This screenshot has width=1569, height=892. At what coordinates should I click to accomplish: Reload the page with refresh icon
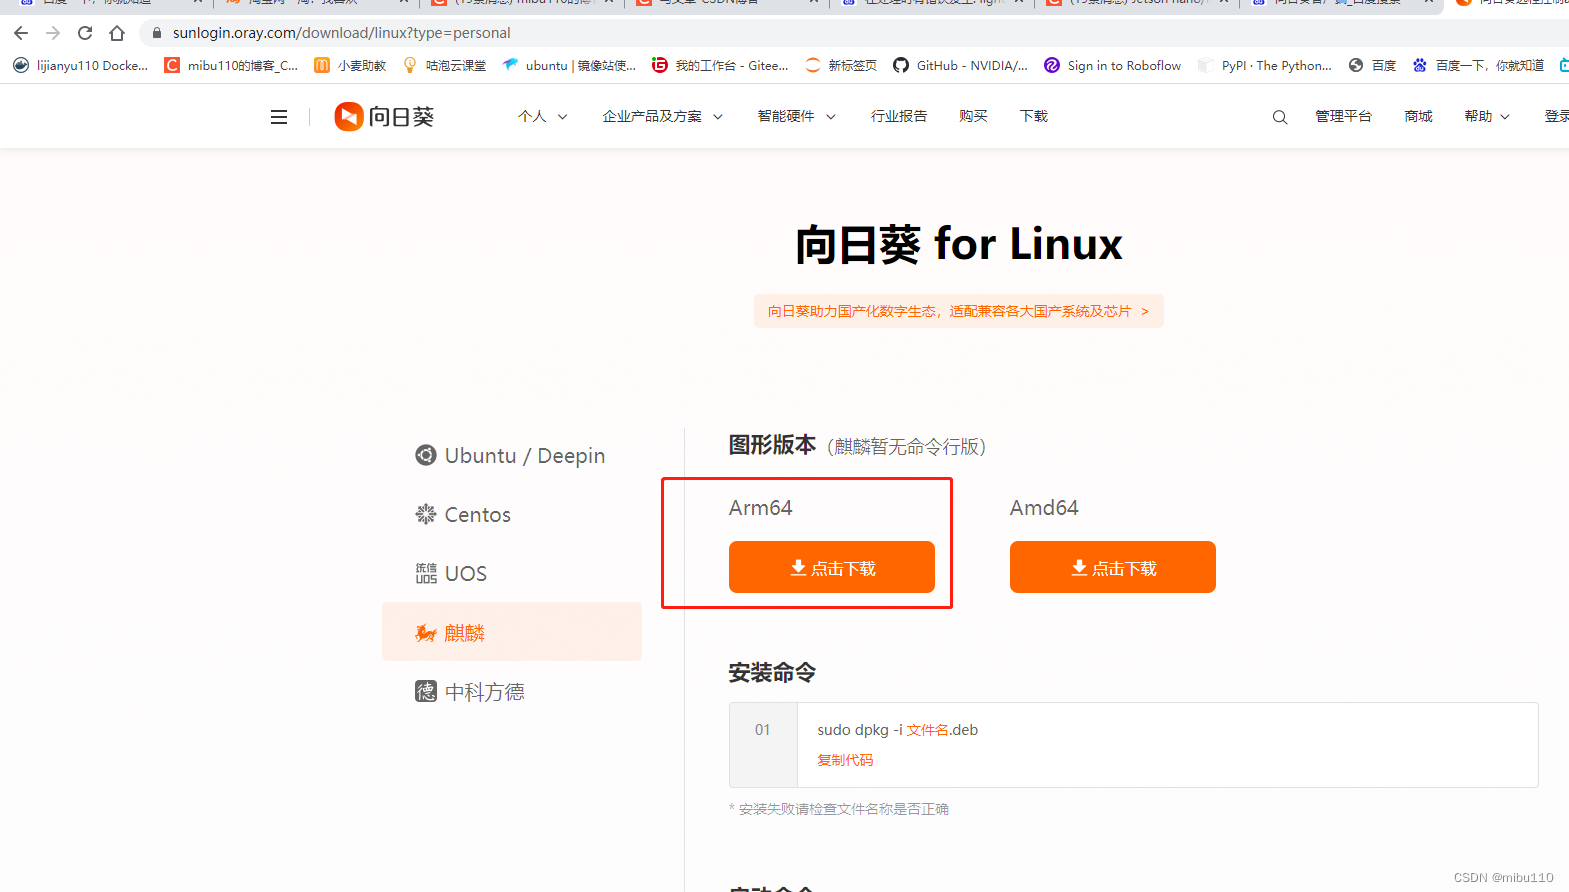click(x=85, y=33)
